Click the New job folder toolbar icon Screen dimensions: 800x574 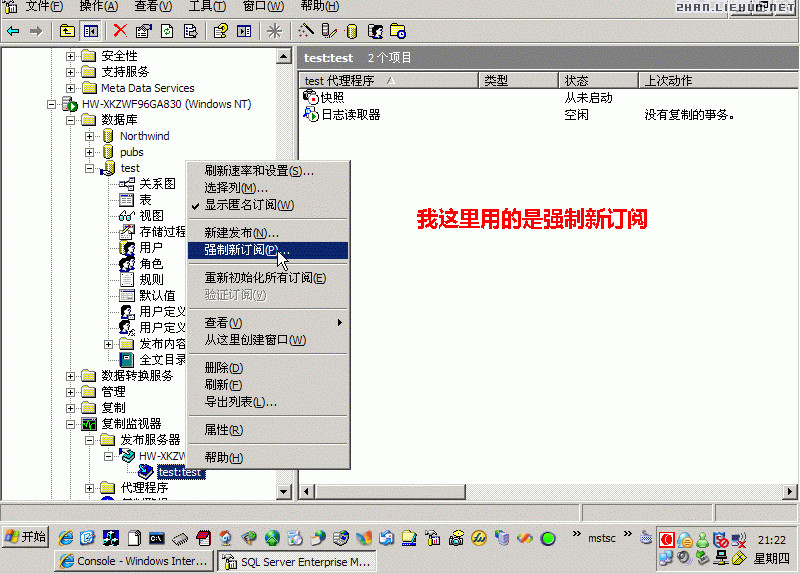(x=397, y=32)
